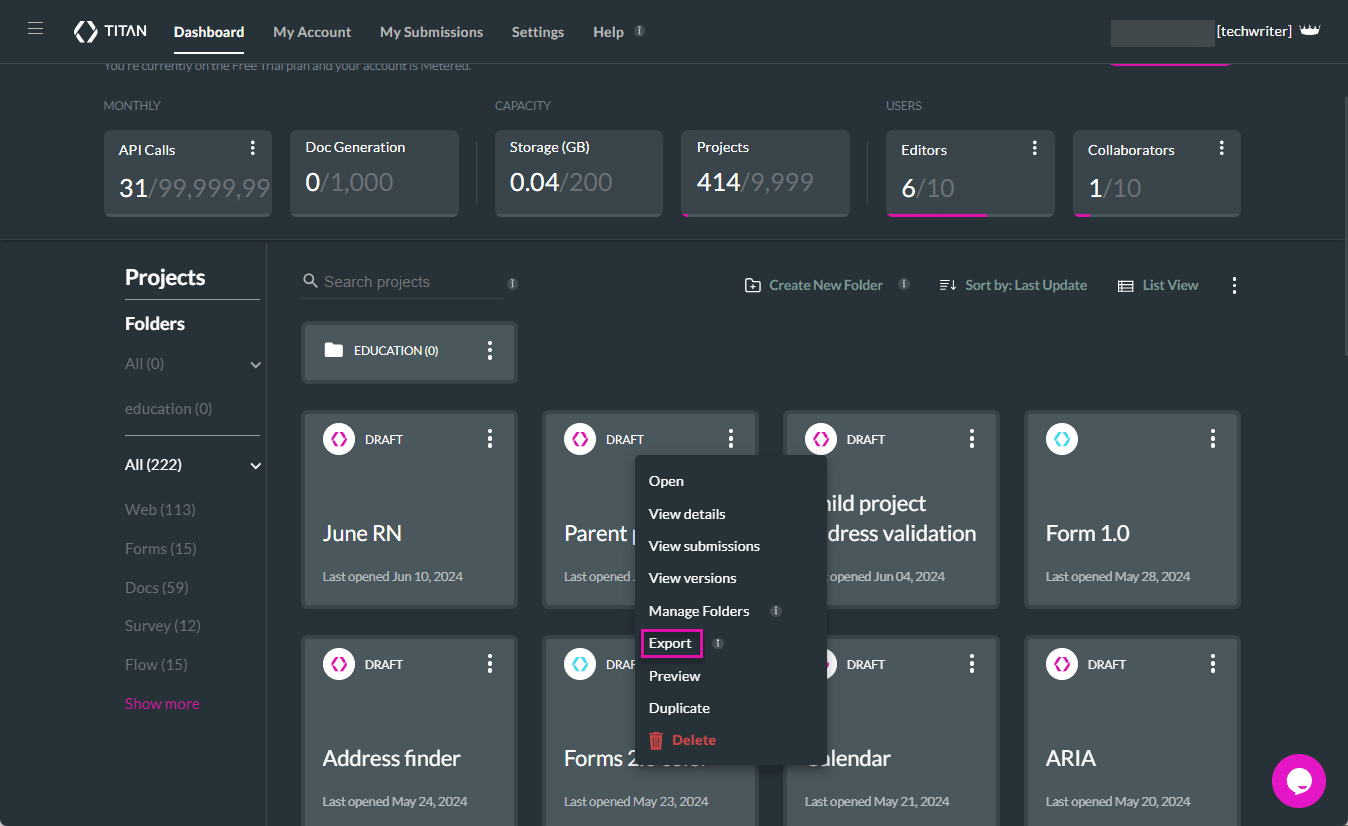Open the chat support widget
Viewport: 1348px width, 826px height.
point(1298,781)
